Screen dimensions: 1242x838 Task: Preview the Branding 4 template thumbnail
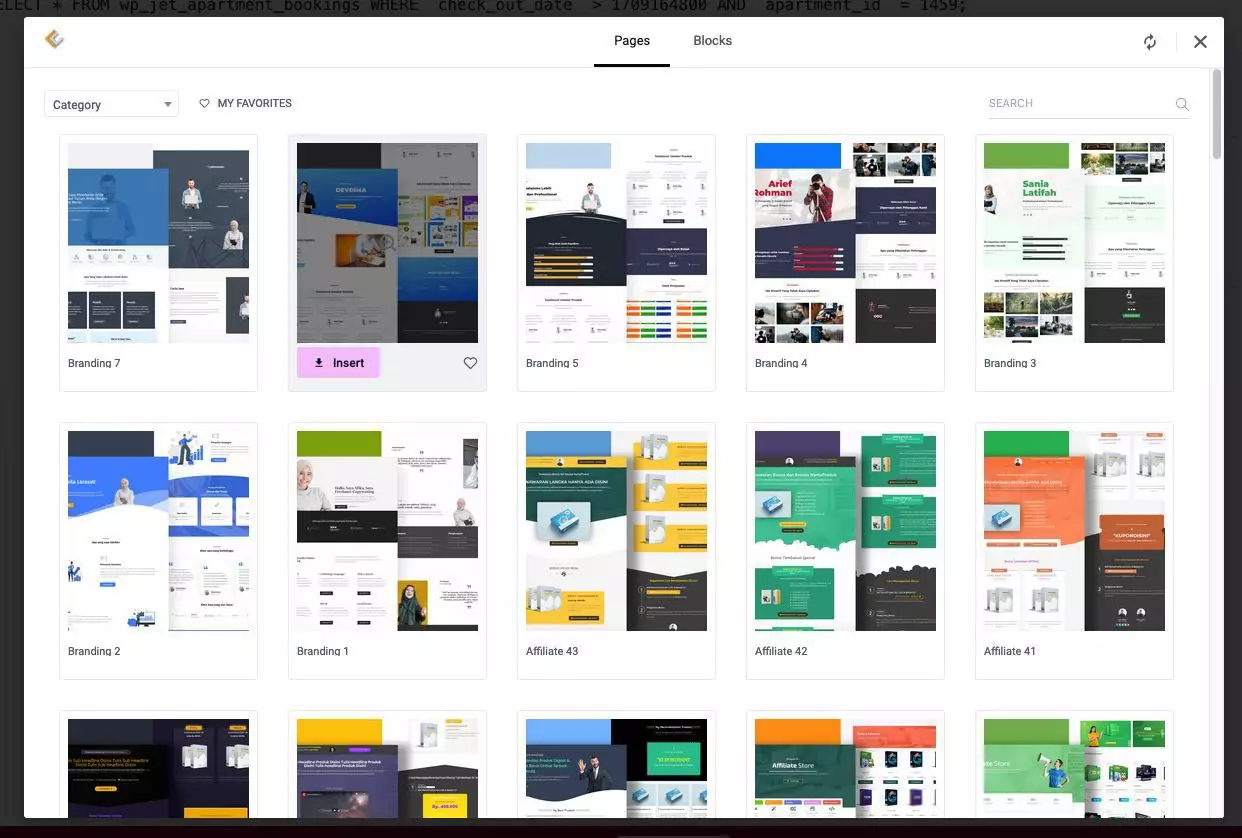coord(845,243)
